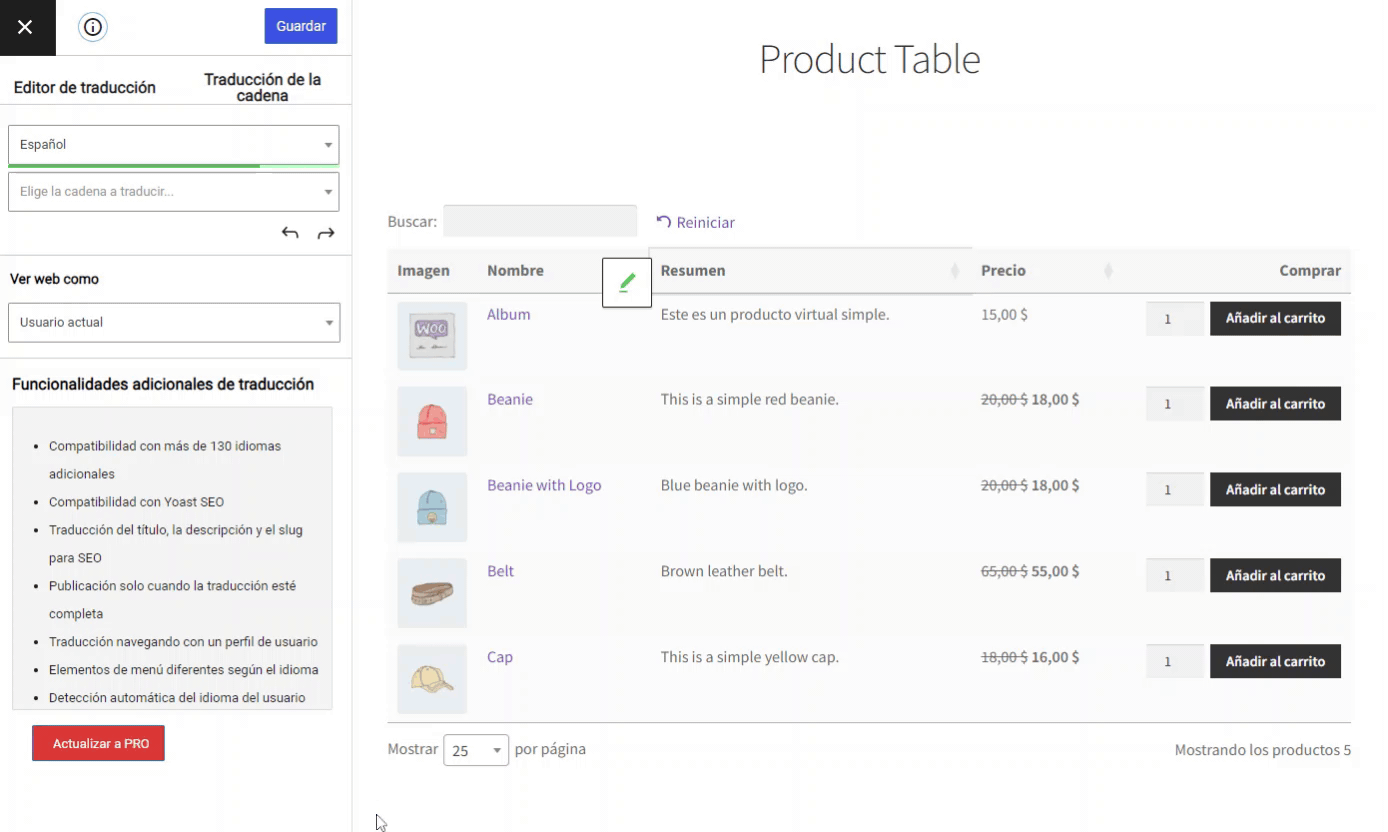Open the Album product link
This screenshot has width=1388, height=832.
click(x=509, y=314)
